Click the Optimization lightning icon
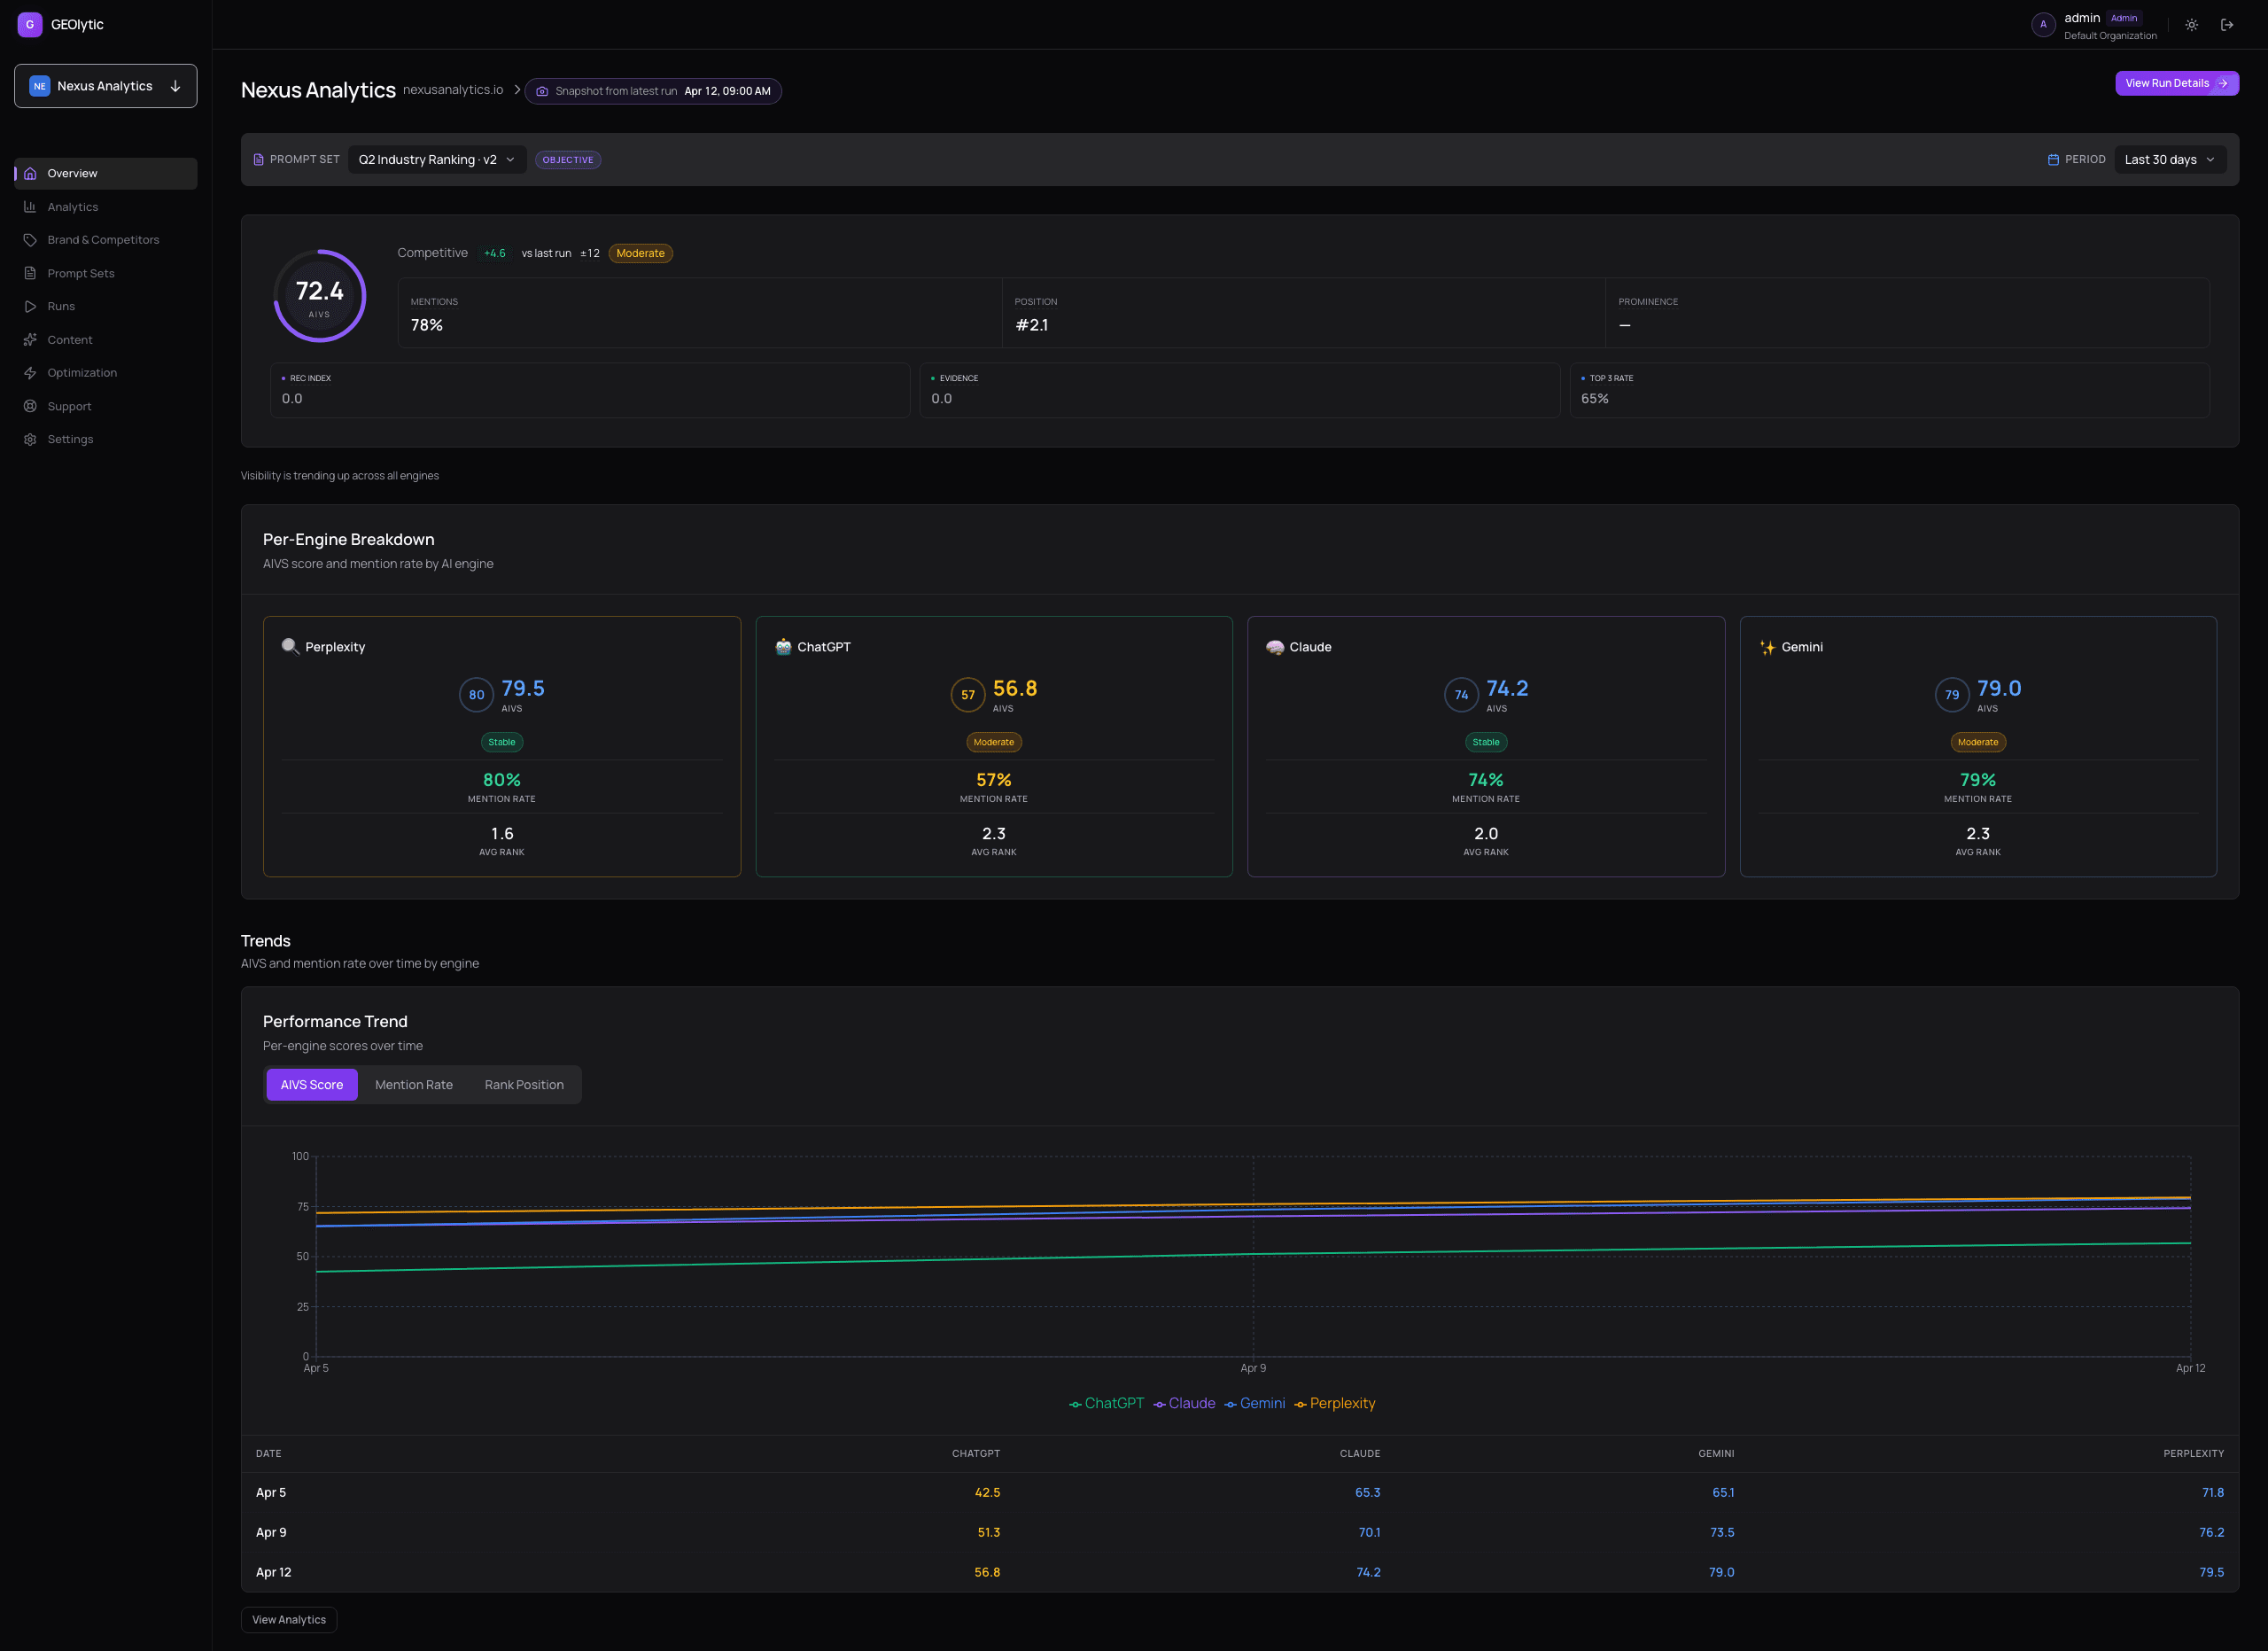The image size is (2268, 1651). (x=30, y=373)
